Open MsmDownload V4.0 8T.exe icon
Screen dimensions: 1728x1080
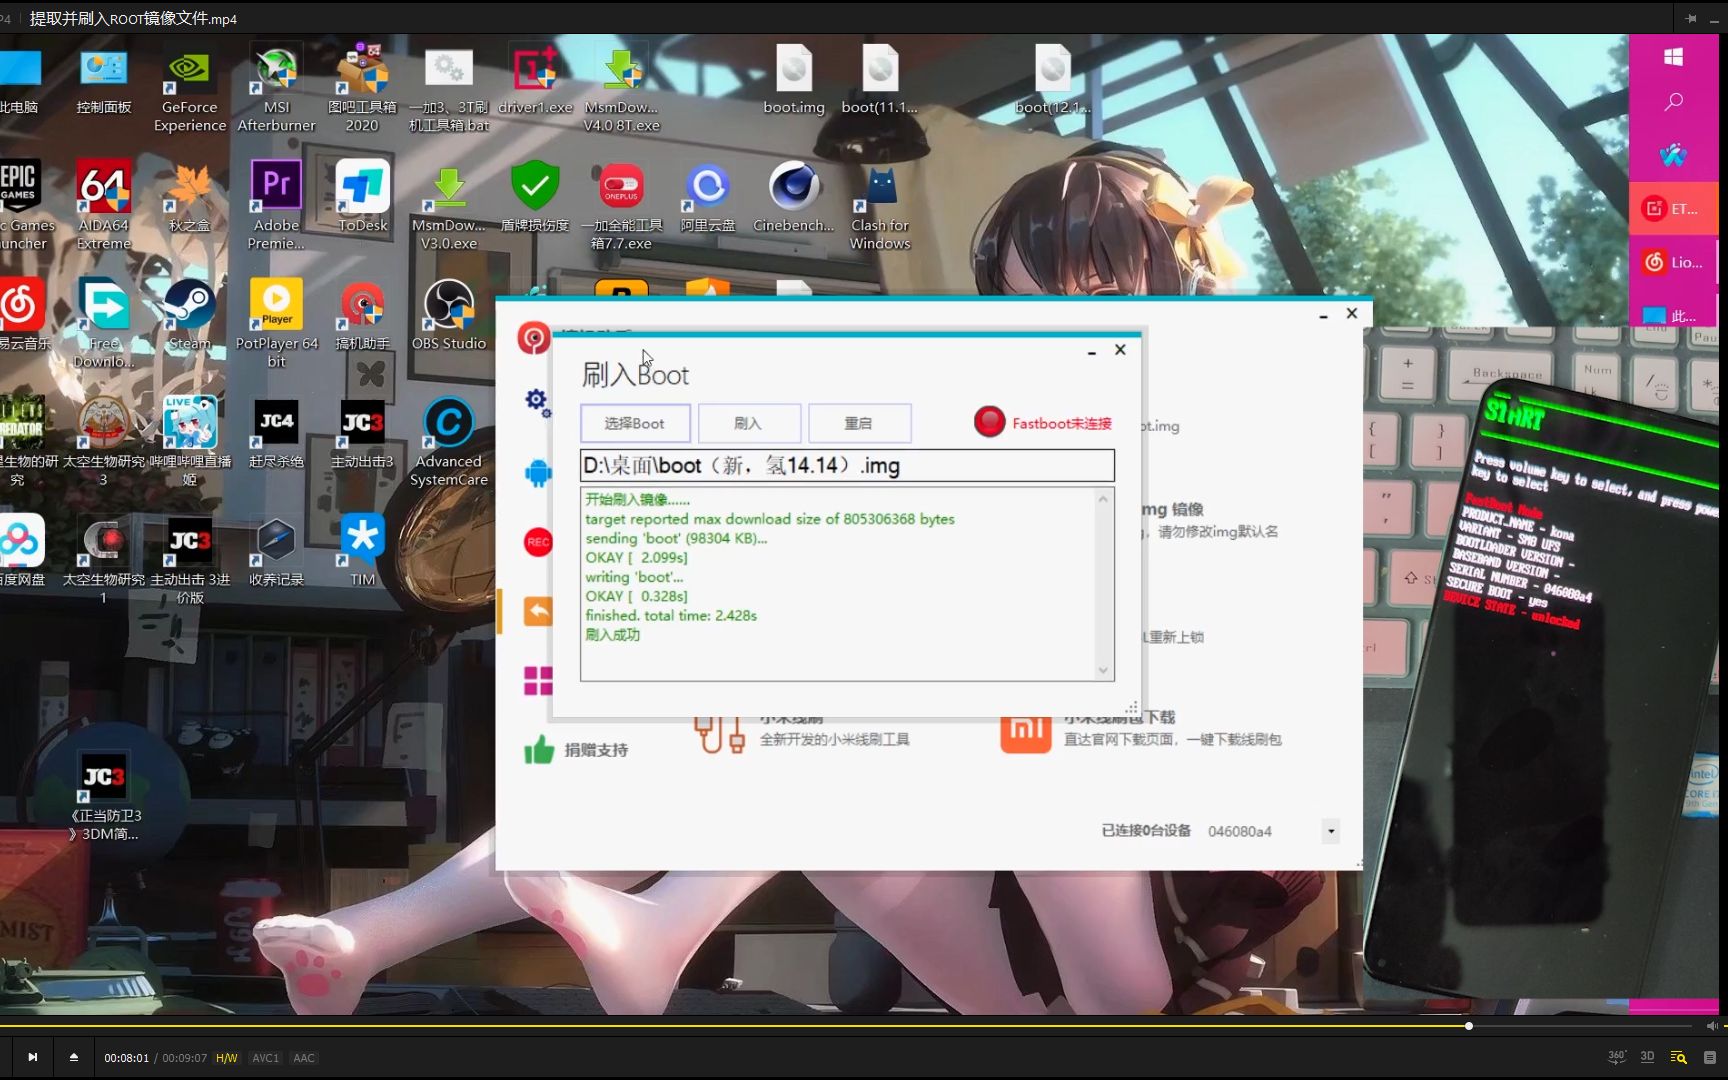click(x=621, y=89)
